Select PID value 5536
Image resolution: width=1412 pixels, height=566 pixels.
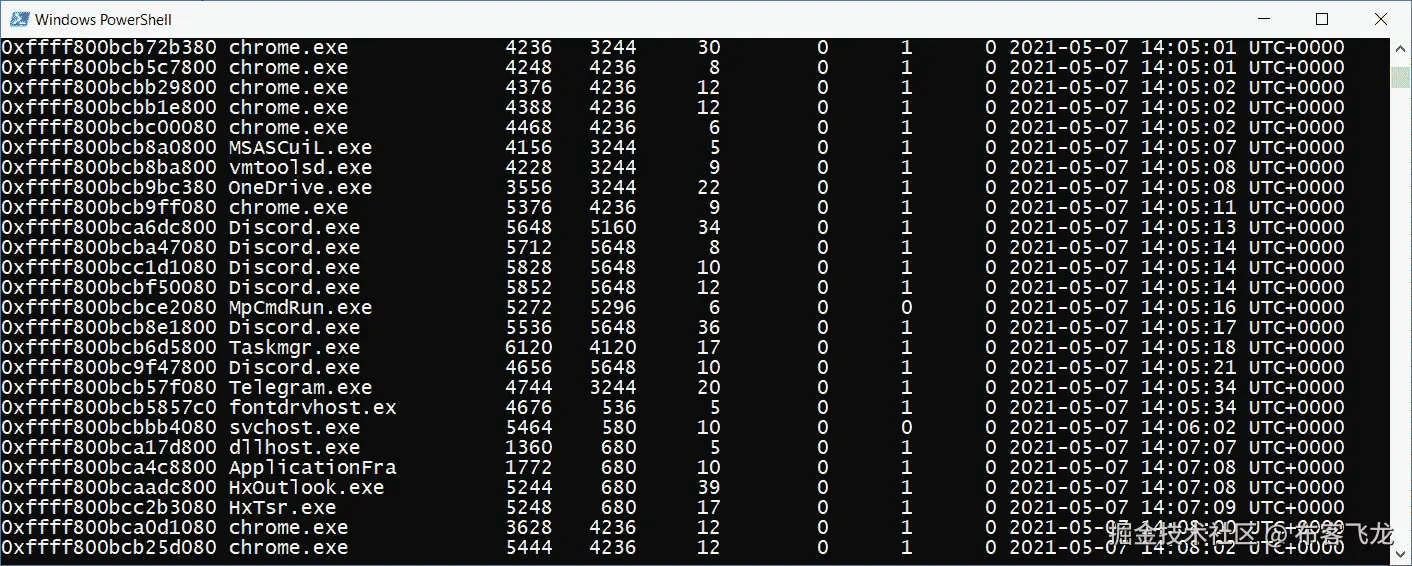coord(528,327)
